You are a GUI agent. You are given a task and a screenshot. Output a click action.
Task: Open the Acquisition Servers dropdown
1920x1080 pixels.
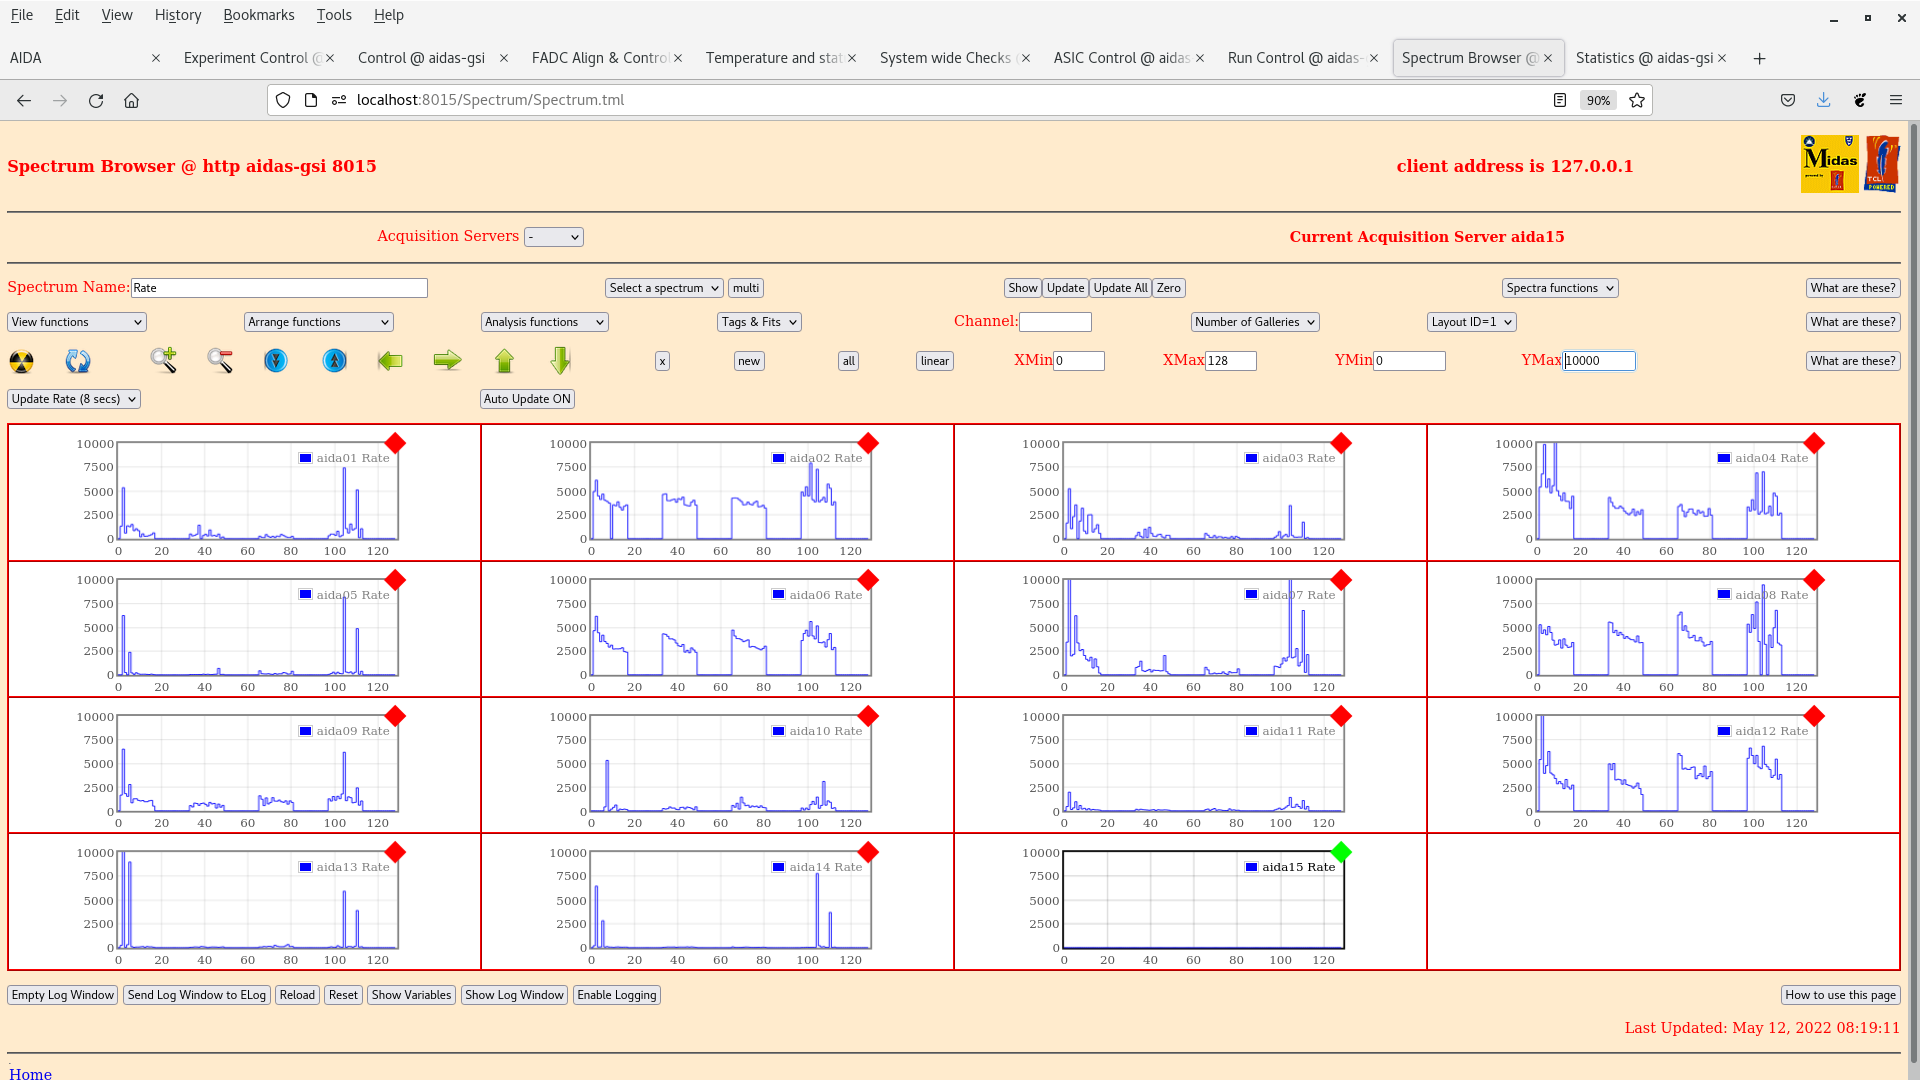click(x=553, y=237)
